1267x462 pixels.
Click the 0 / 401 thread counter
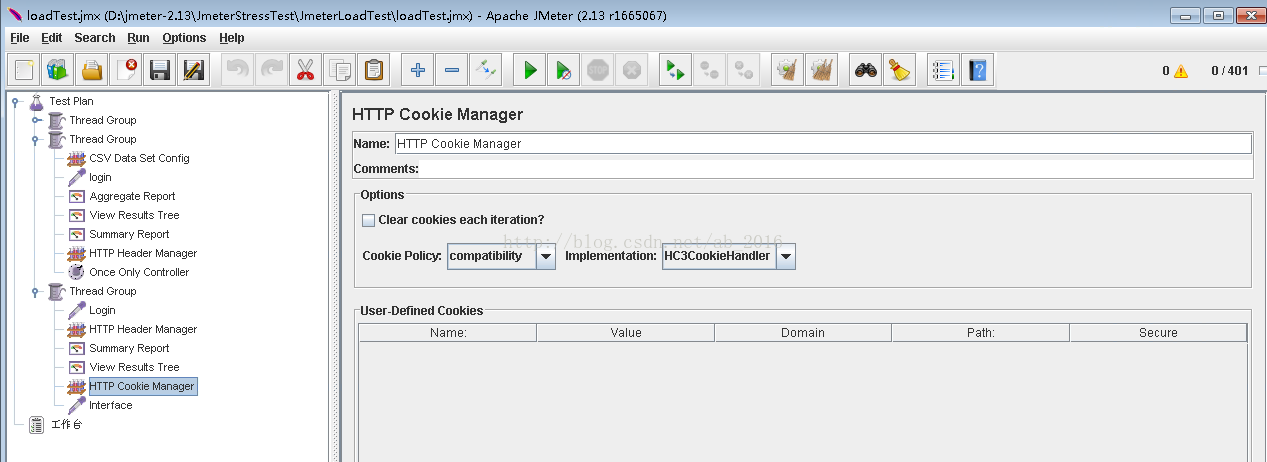coord(1229,71)
